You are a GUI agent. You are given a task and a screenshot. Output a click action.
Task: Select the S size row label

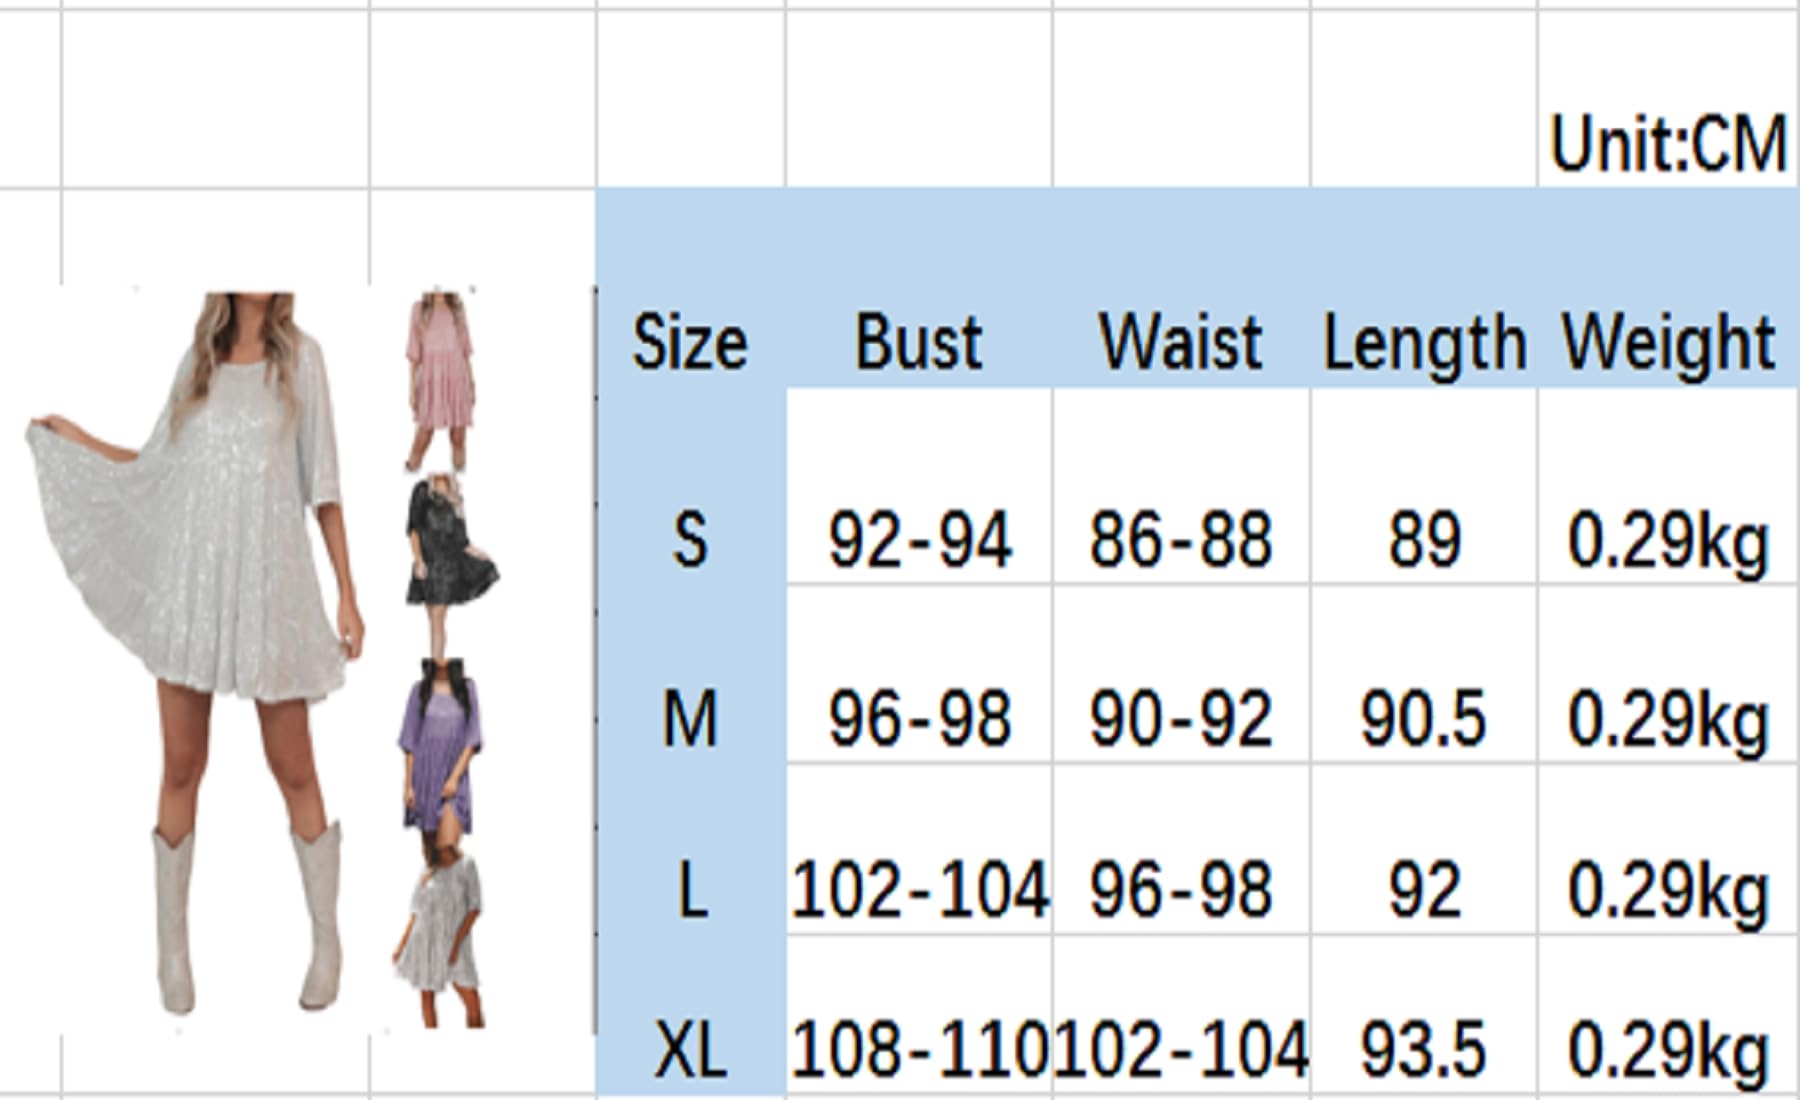[690, 541]
